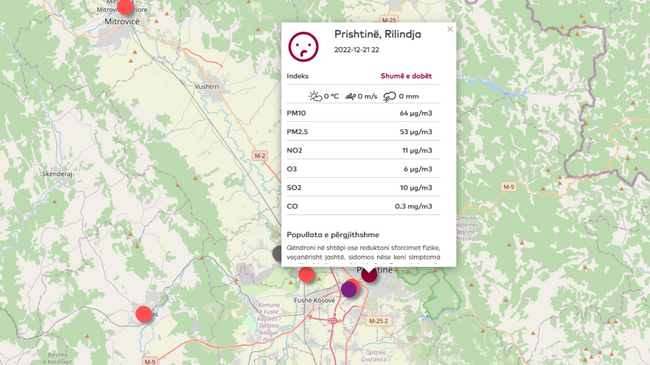Click the precipitation cloud icon
Viewport: 650px width, 365px height.
point(389,97)
